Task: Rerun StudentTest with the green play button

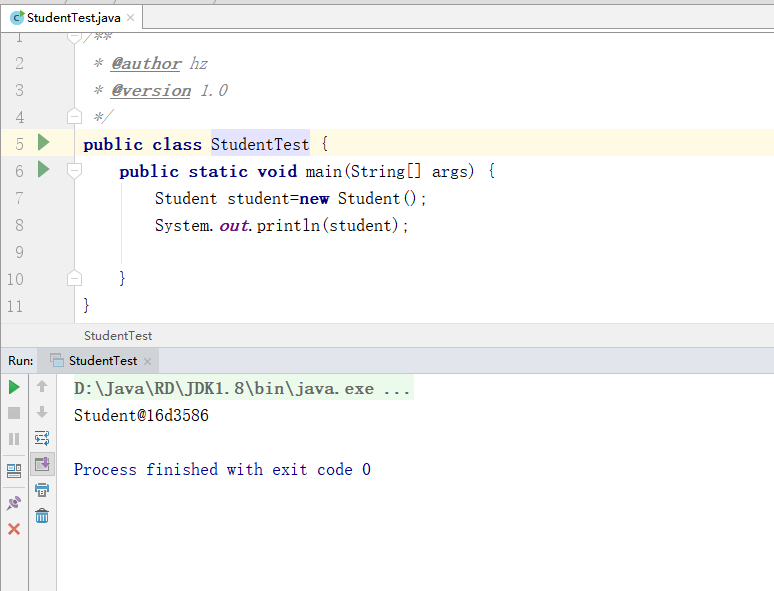Action: click(x=14, y=388)
